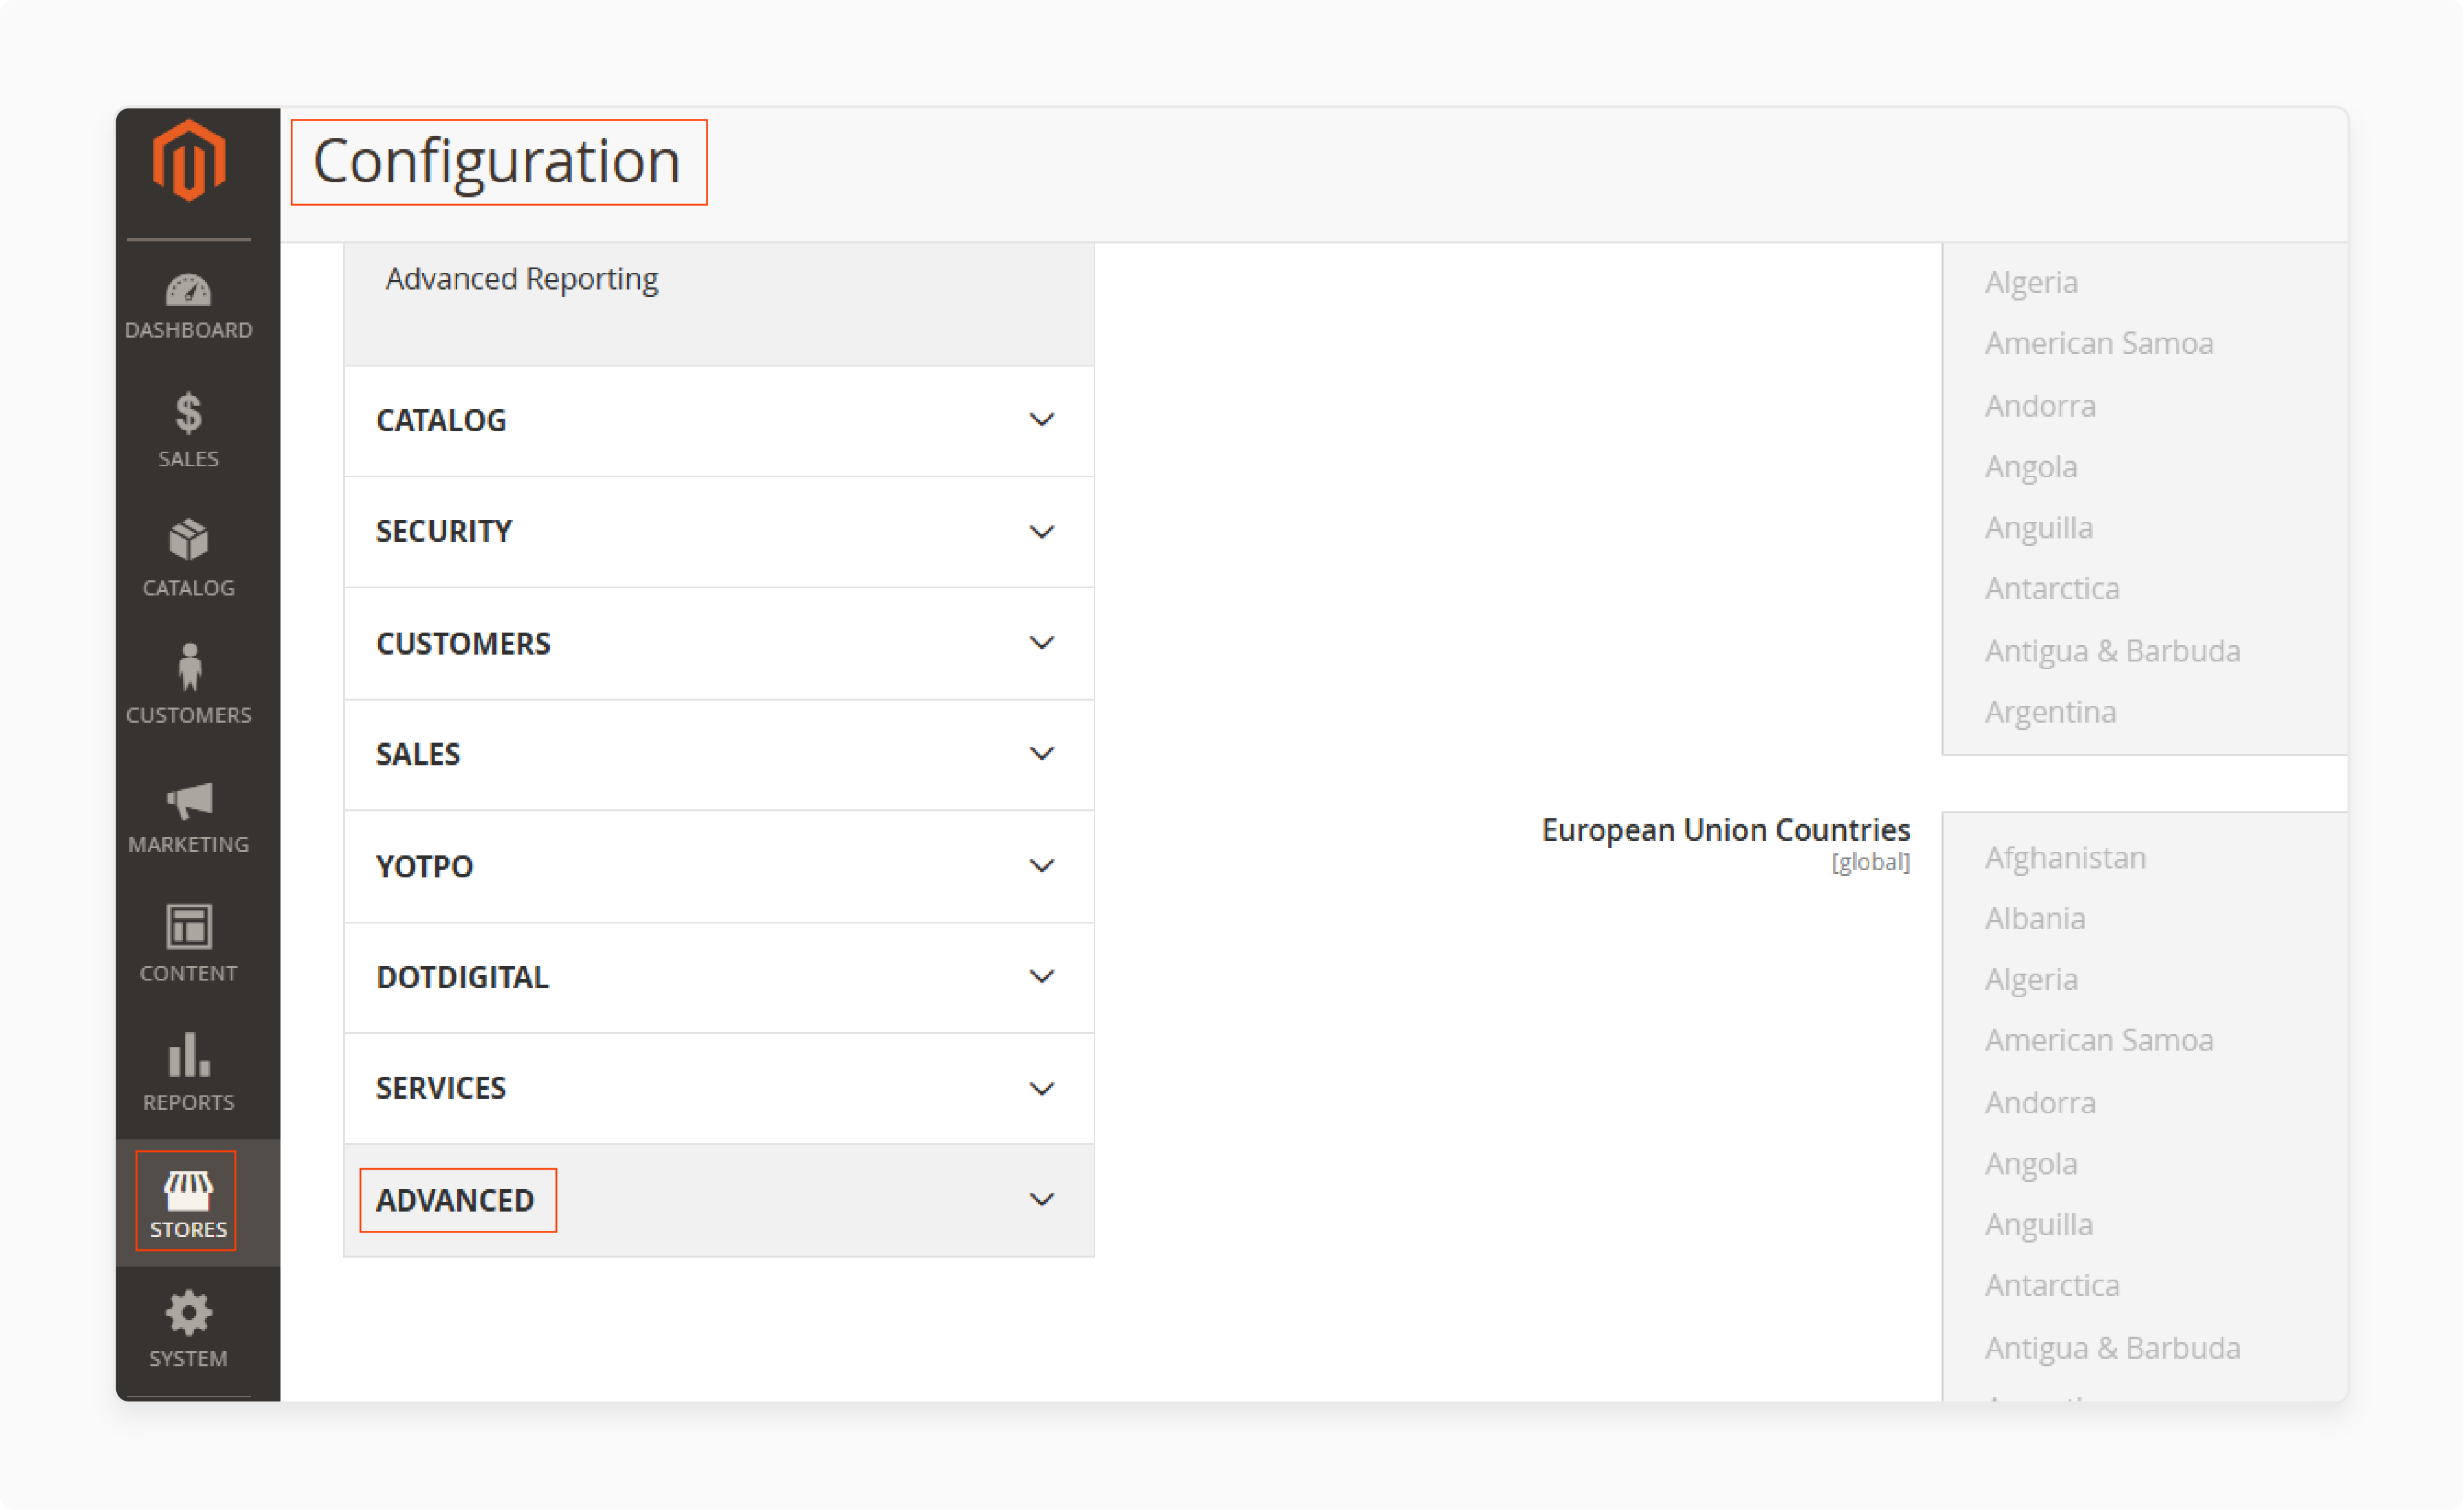Select Andorra in the upper country list
The width and height of the screenshot is (2464, 1510).
tap(2040, 406)
